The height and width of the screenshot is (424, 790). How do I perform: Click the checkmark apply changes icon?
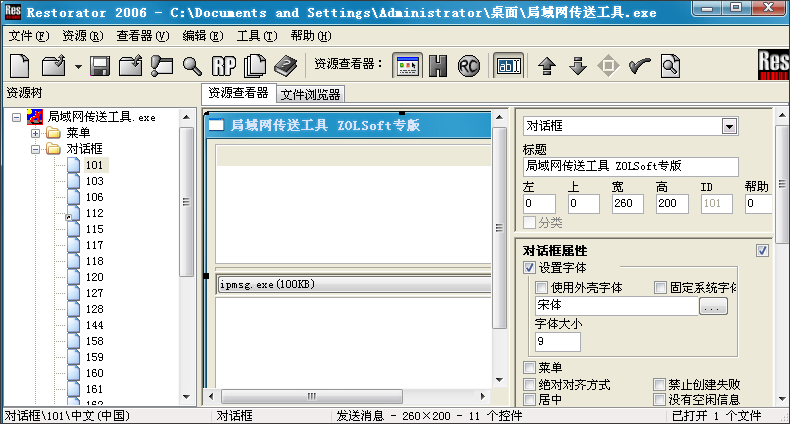point(639,66)
